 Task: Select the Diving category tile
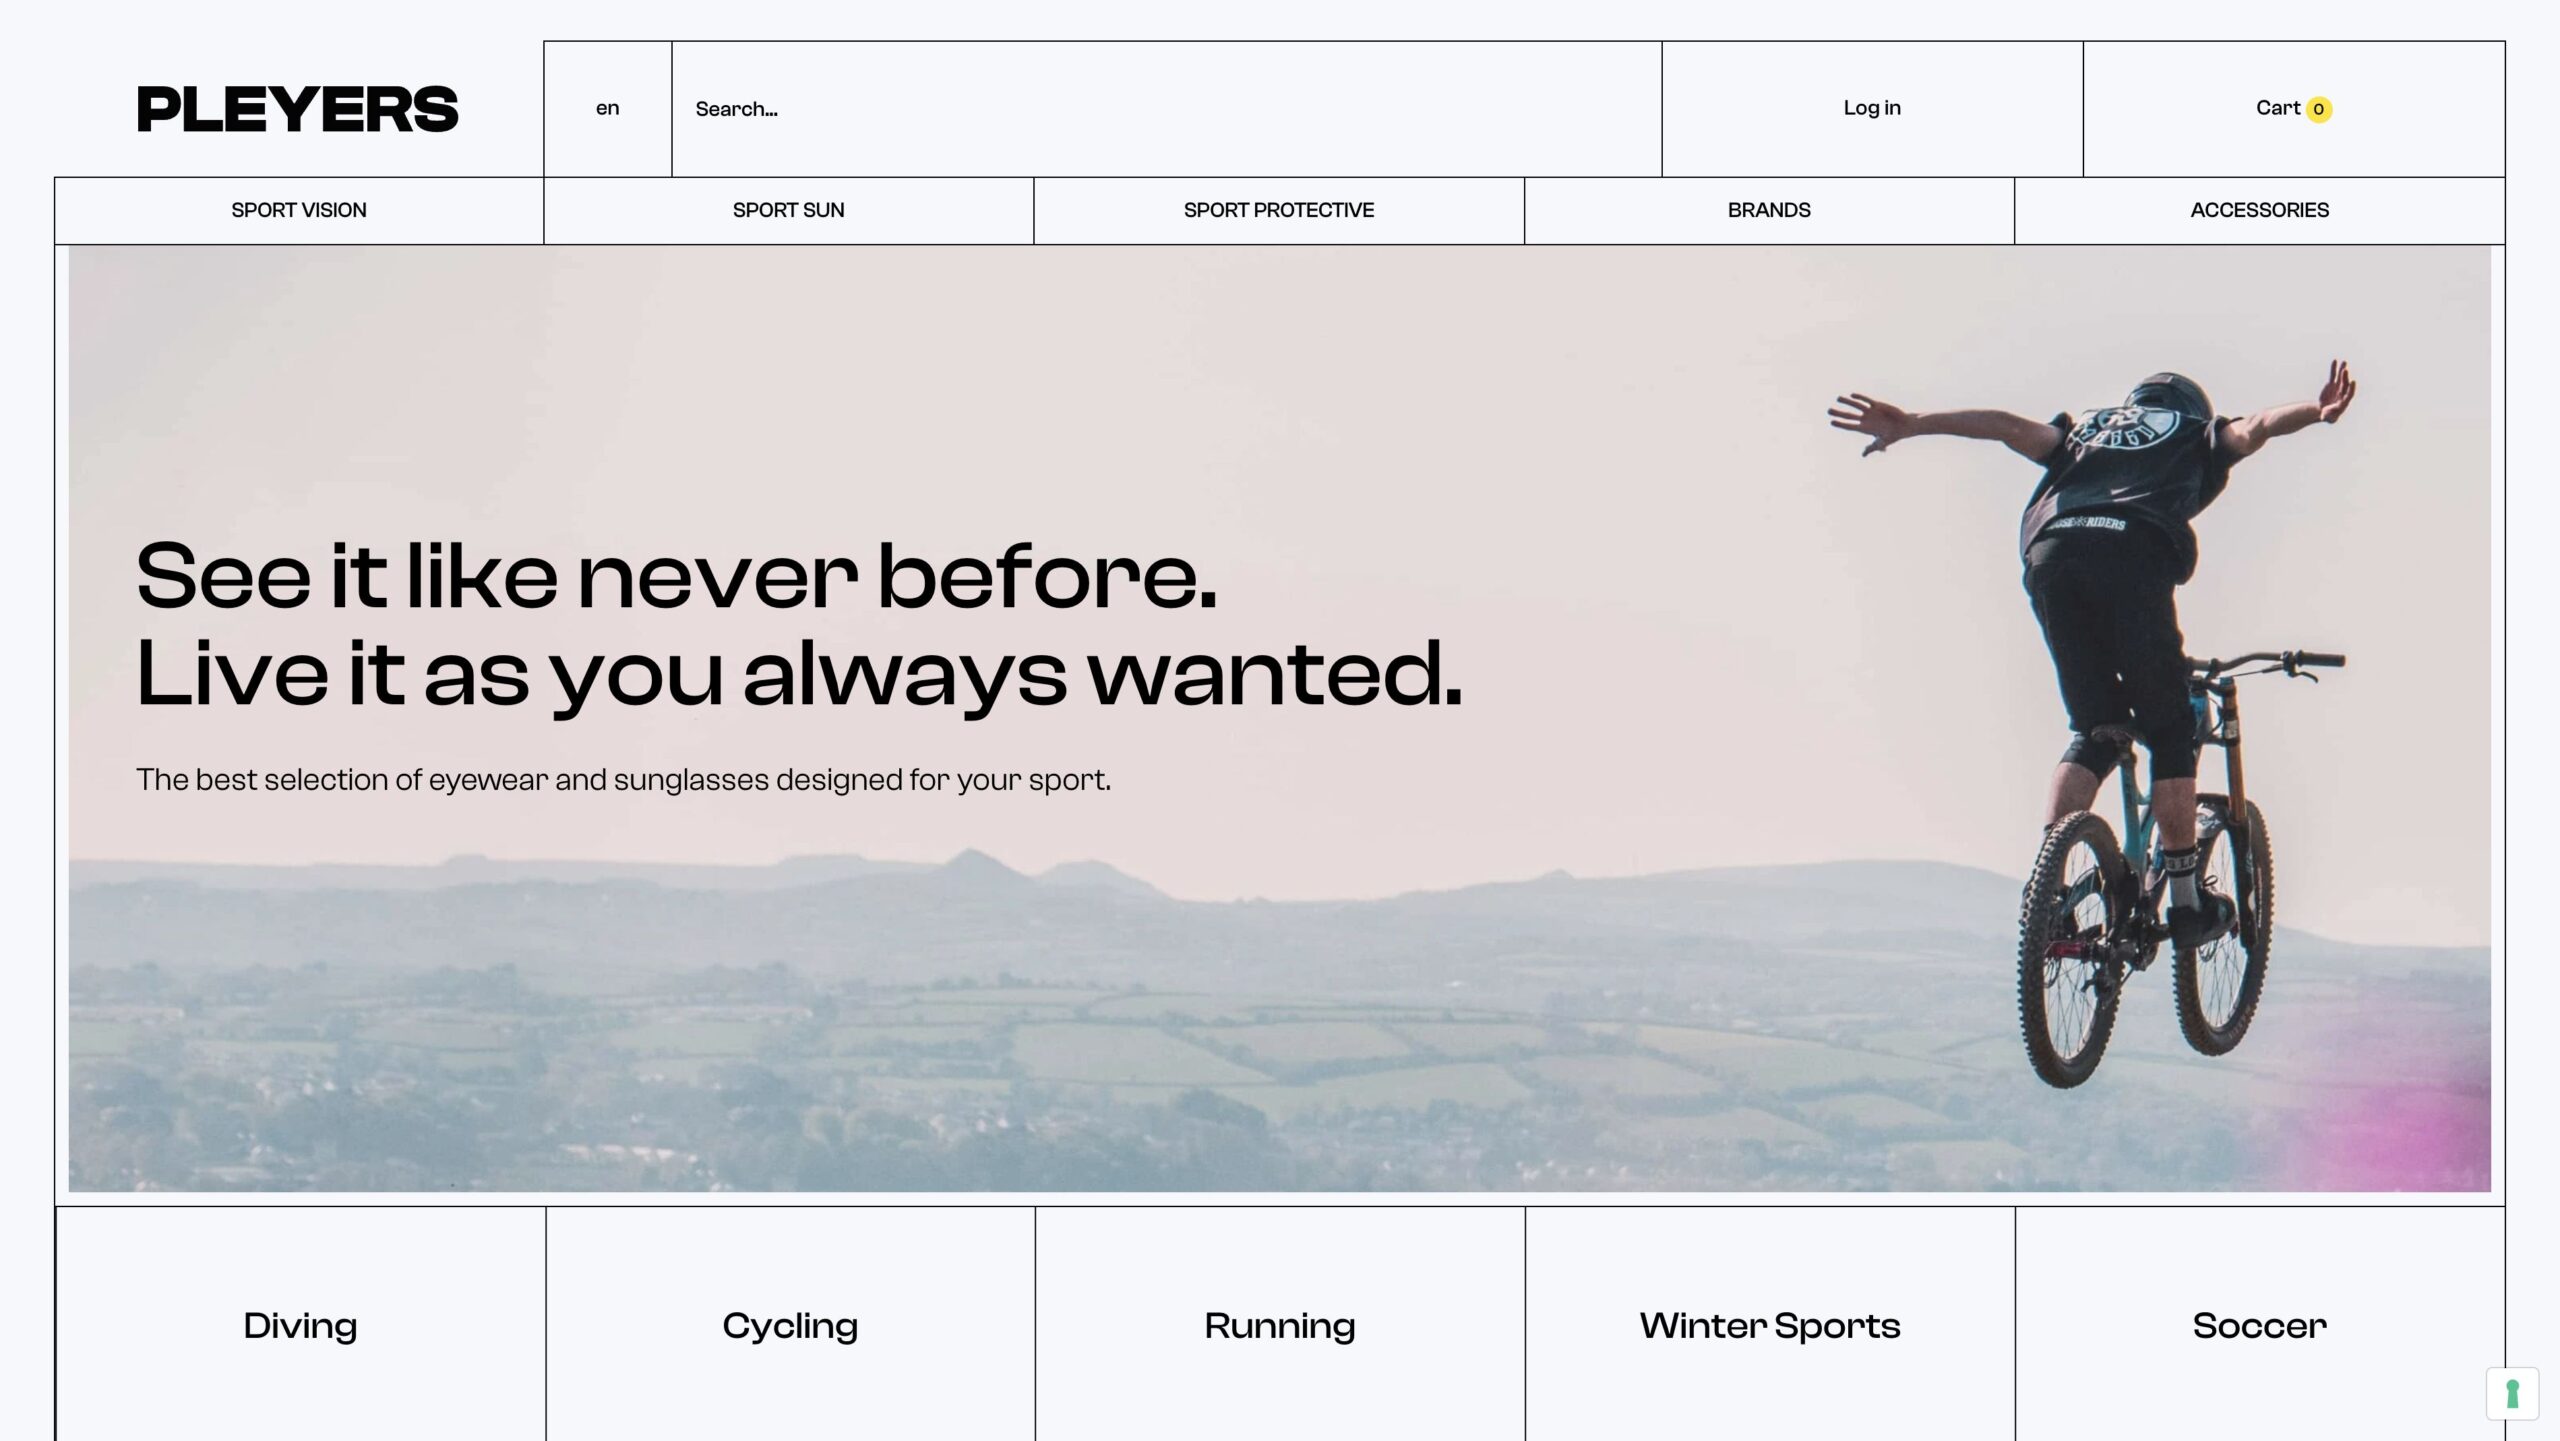(x=300, y=1325)
